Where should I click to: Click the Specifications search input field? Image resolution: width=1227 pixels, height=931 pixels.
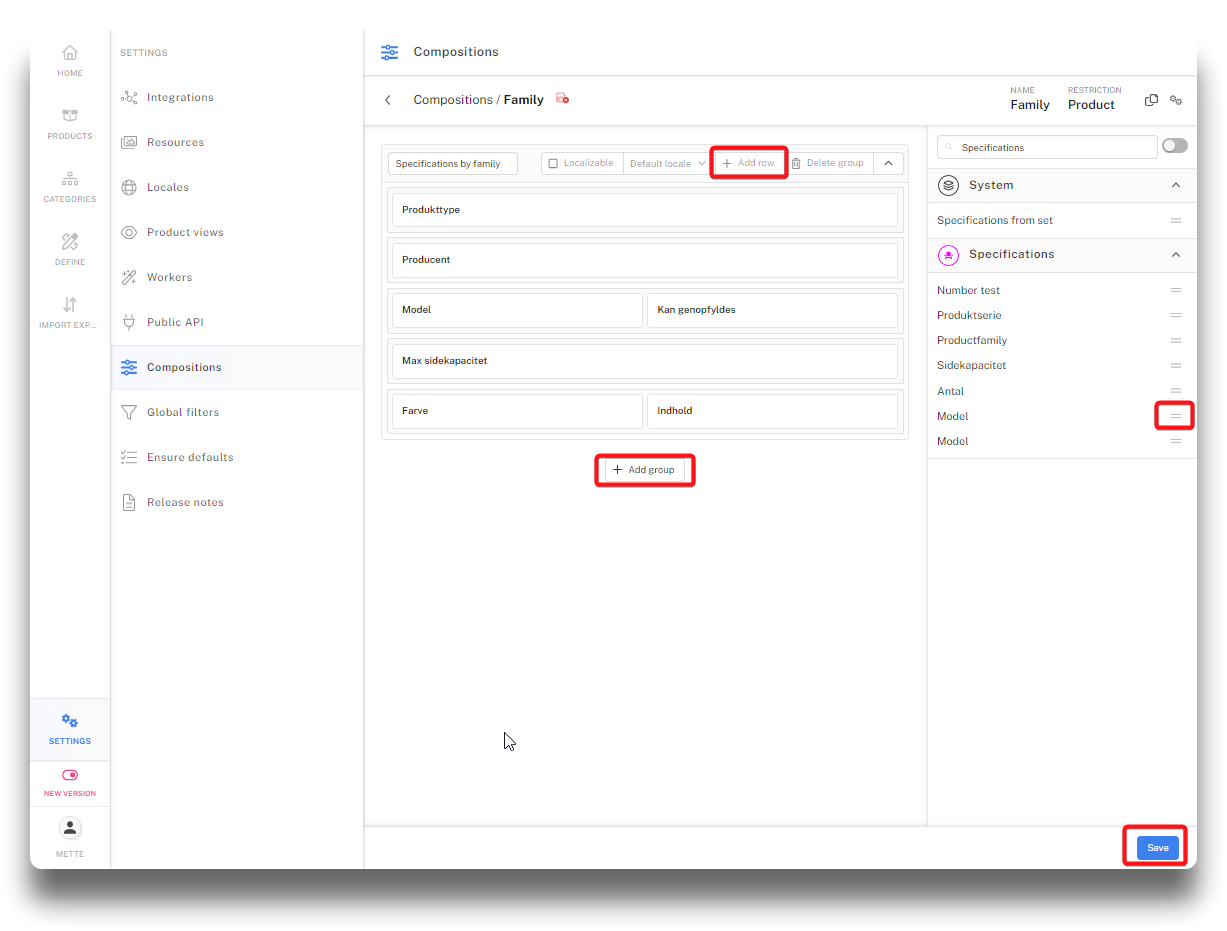(x=1050, y=147)
